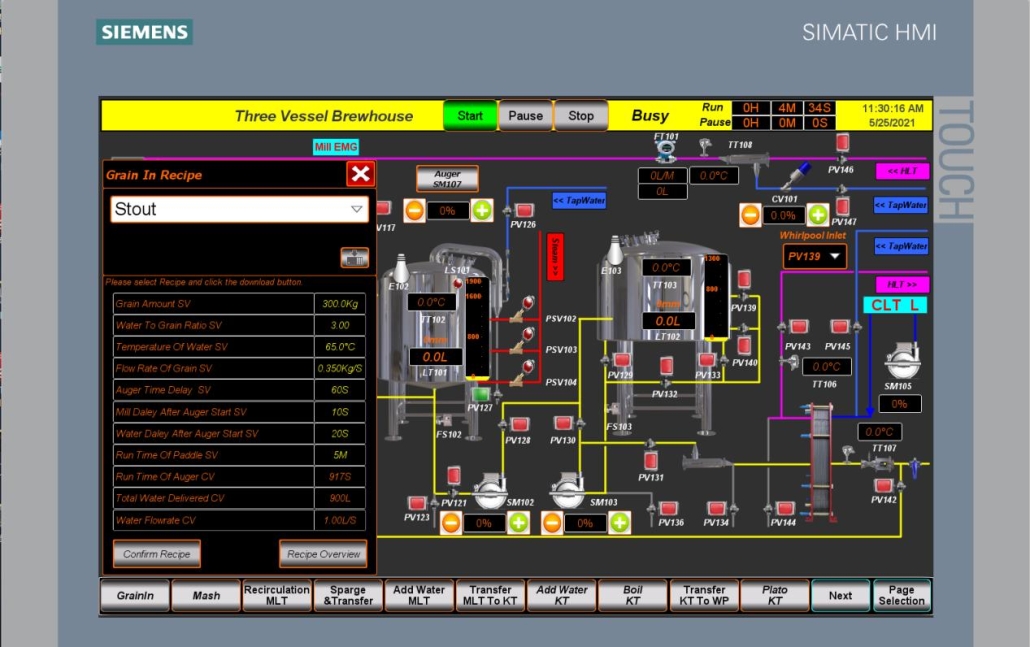Increase CV101 opening with plus button
This screenshot has height=647, width=1030.
tap(818, 215)
